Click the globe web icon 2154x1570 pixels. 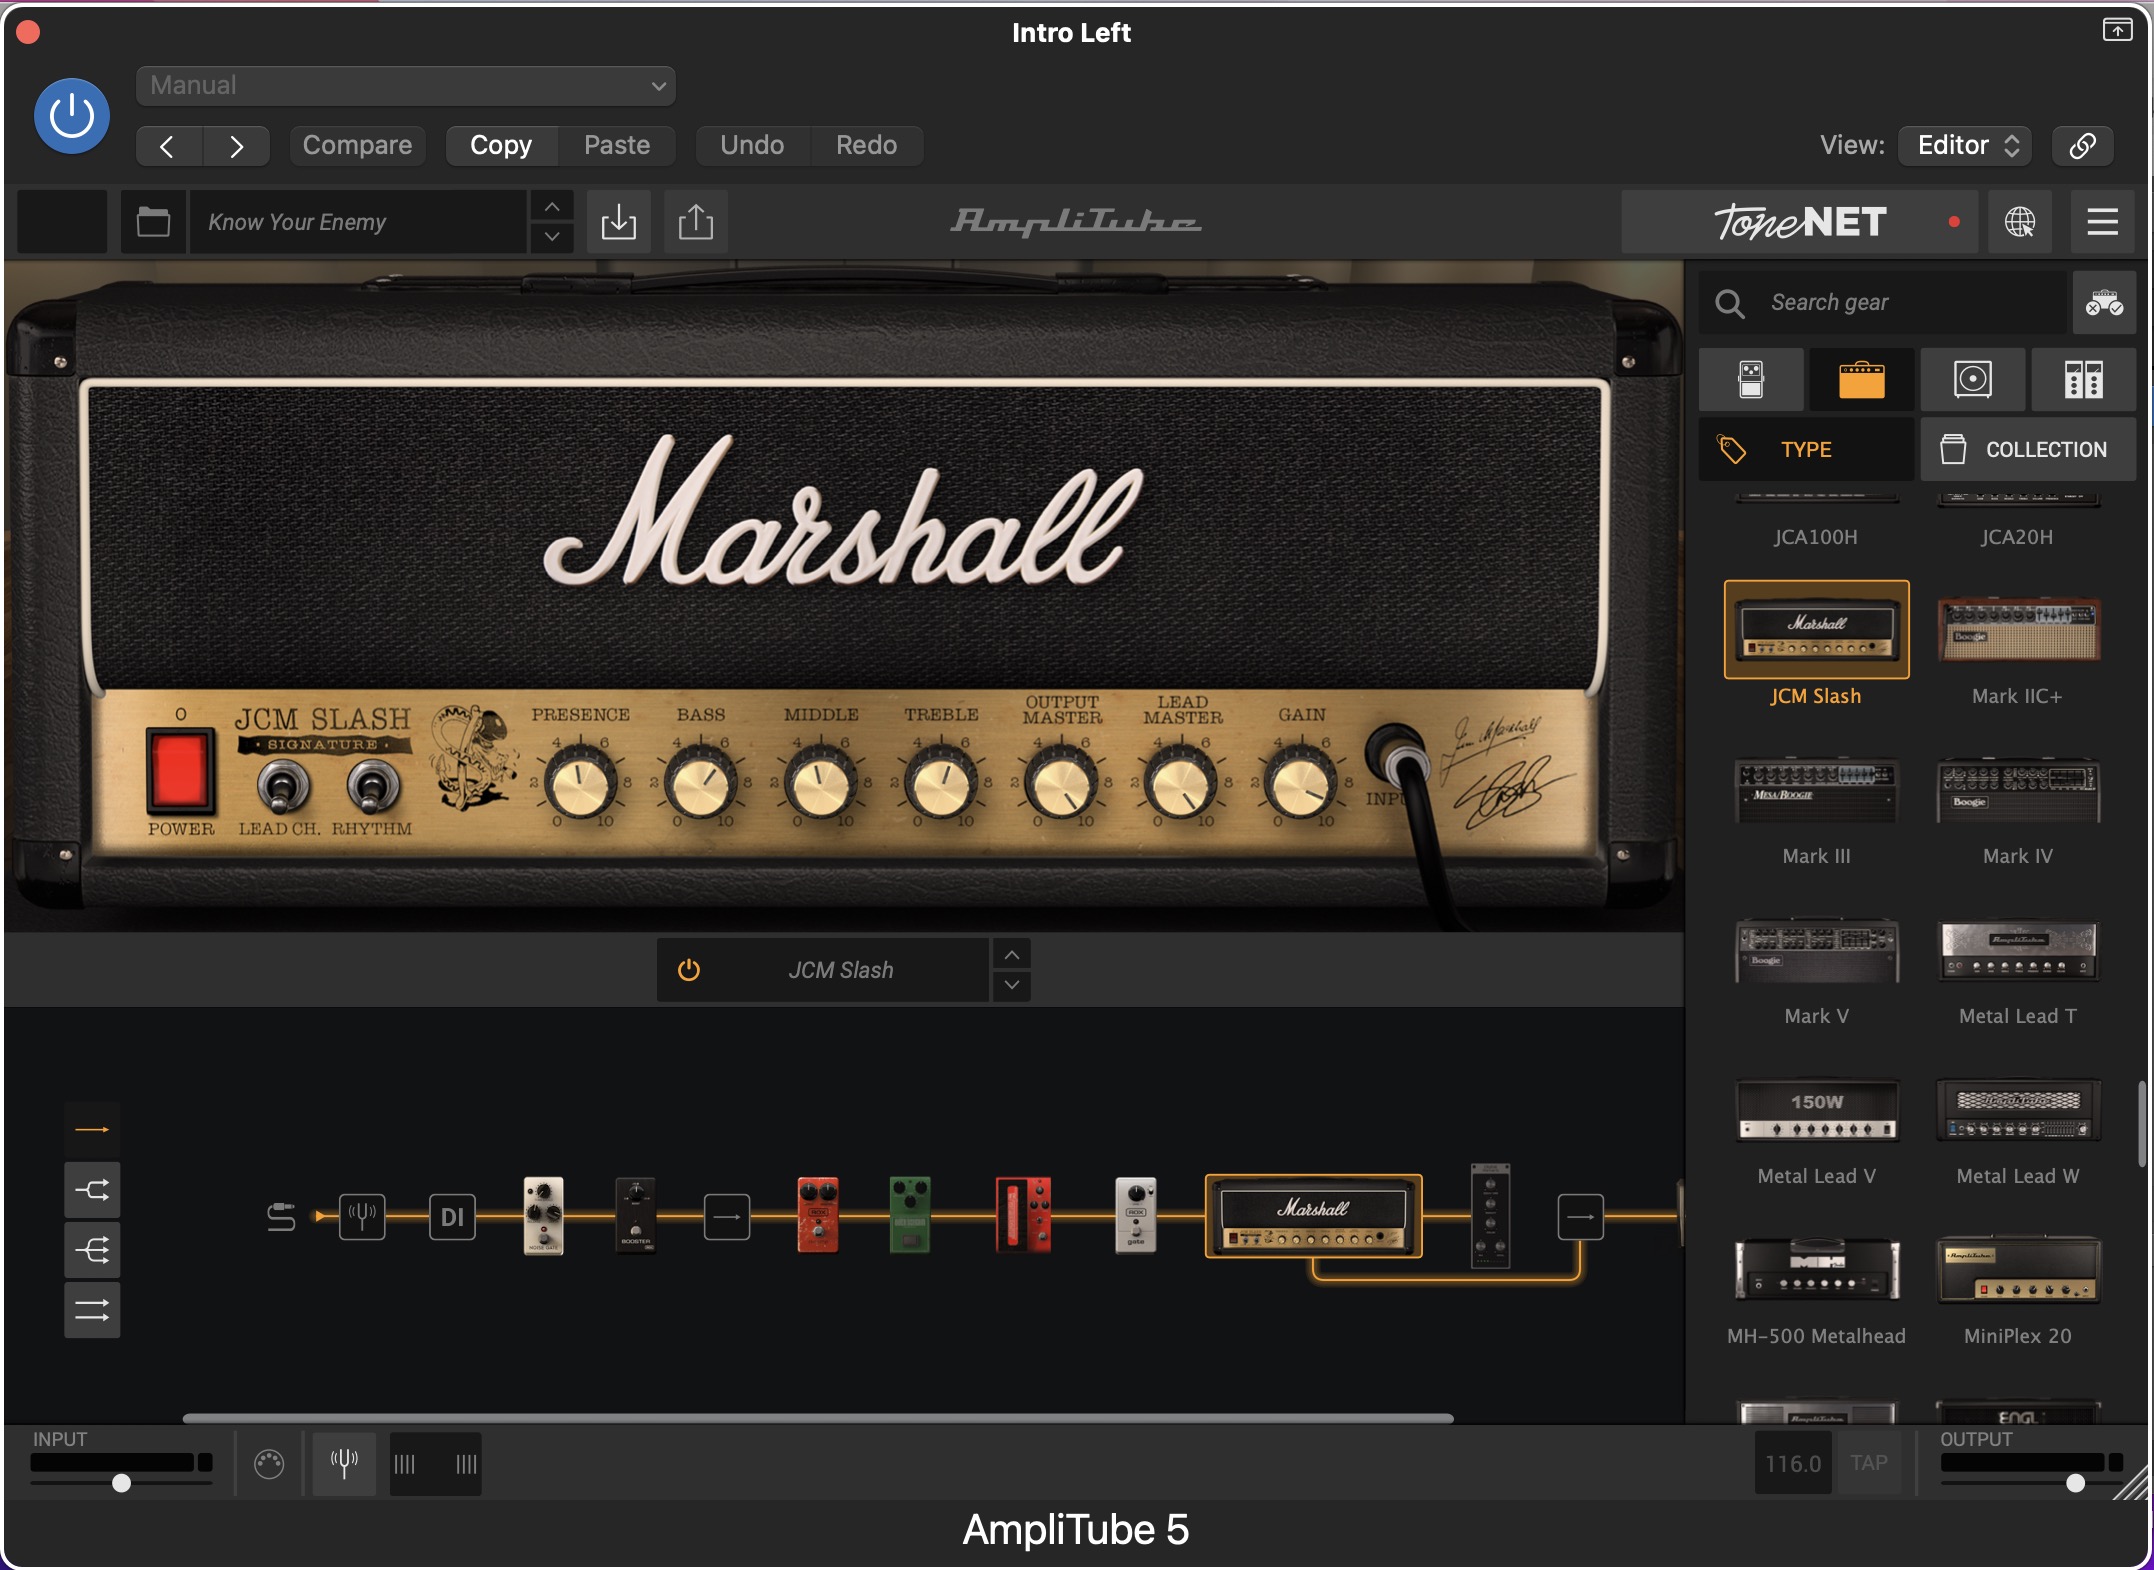click(2020, 221)
